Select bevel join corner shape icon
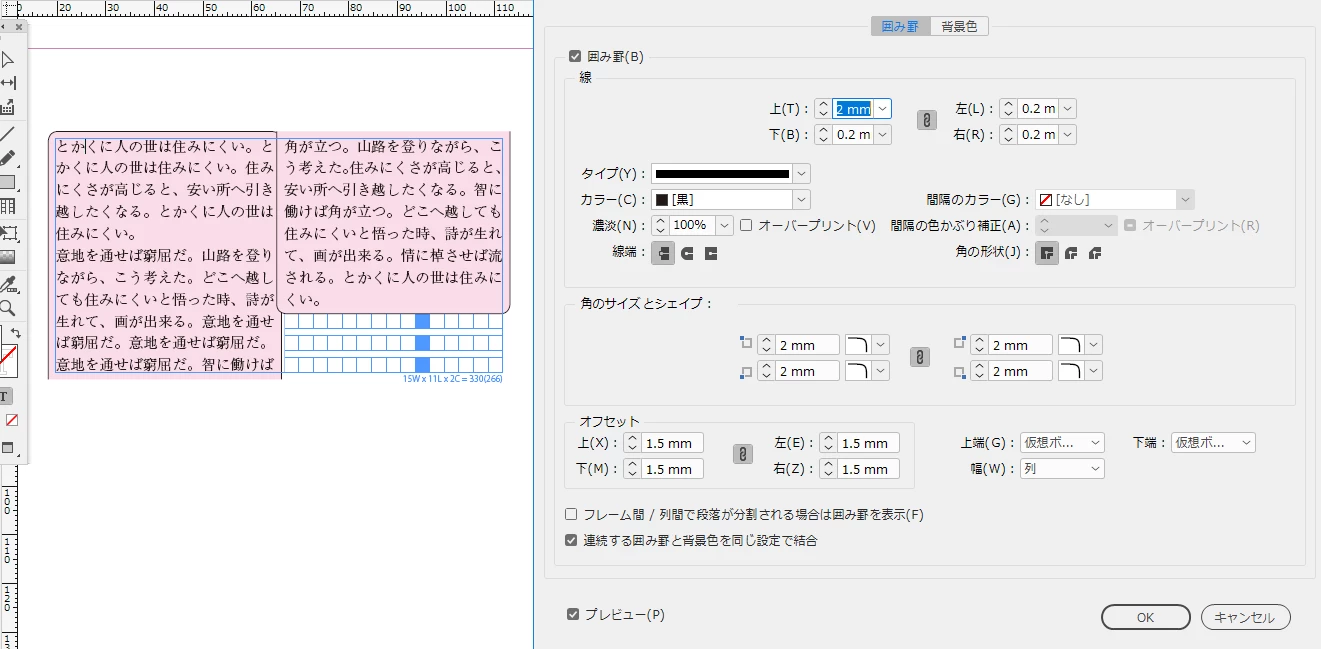The width and height of the screenshot is (1321, 649). (x=1094, y=253)
